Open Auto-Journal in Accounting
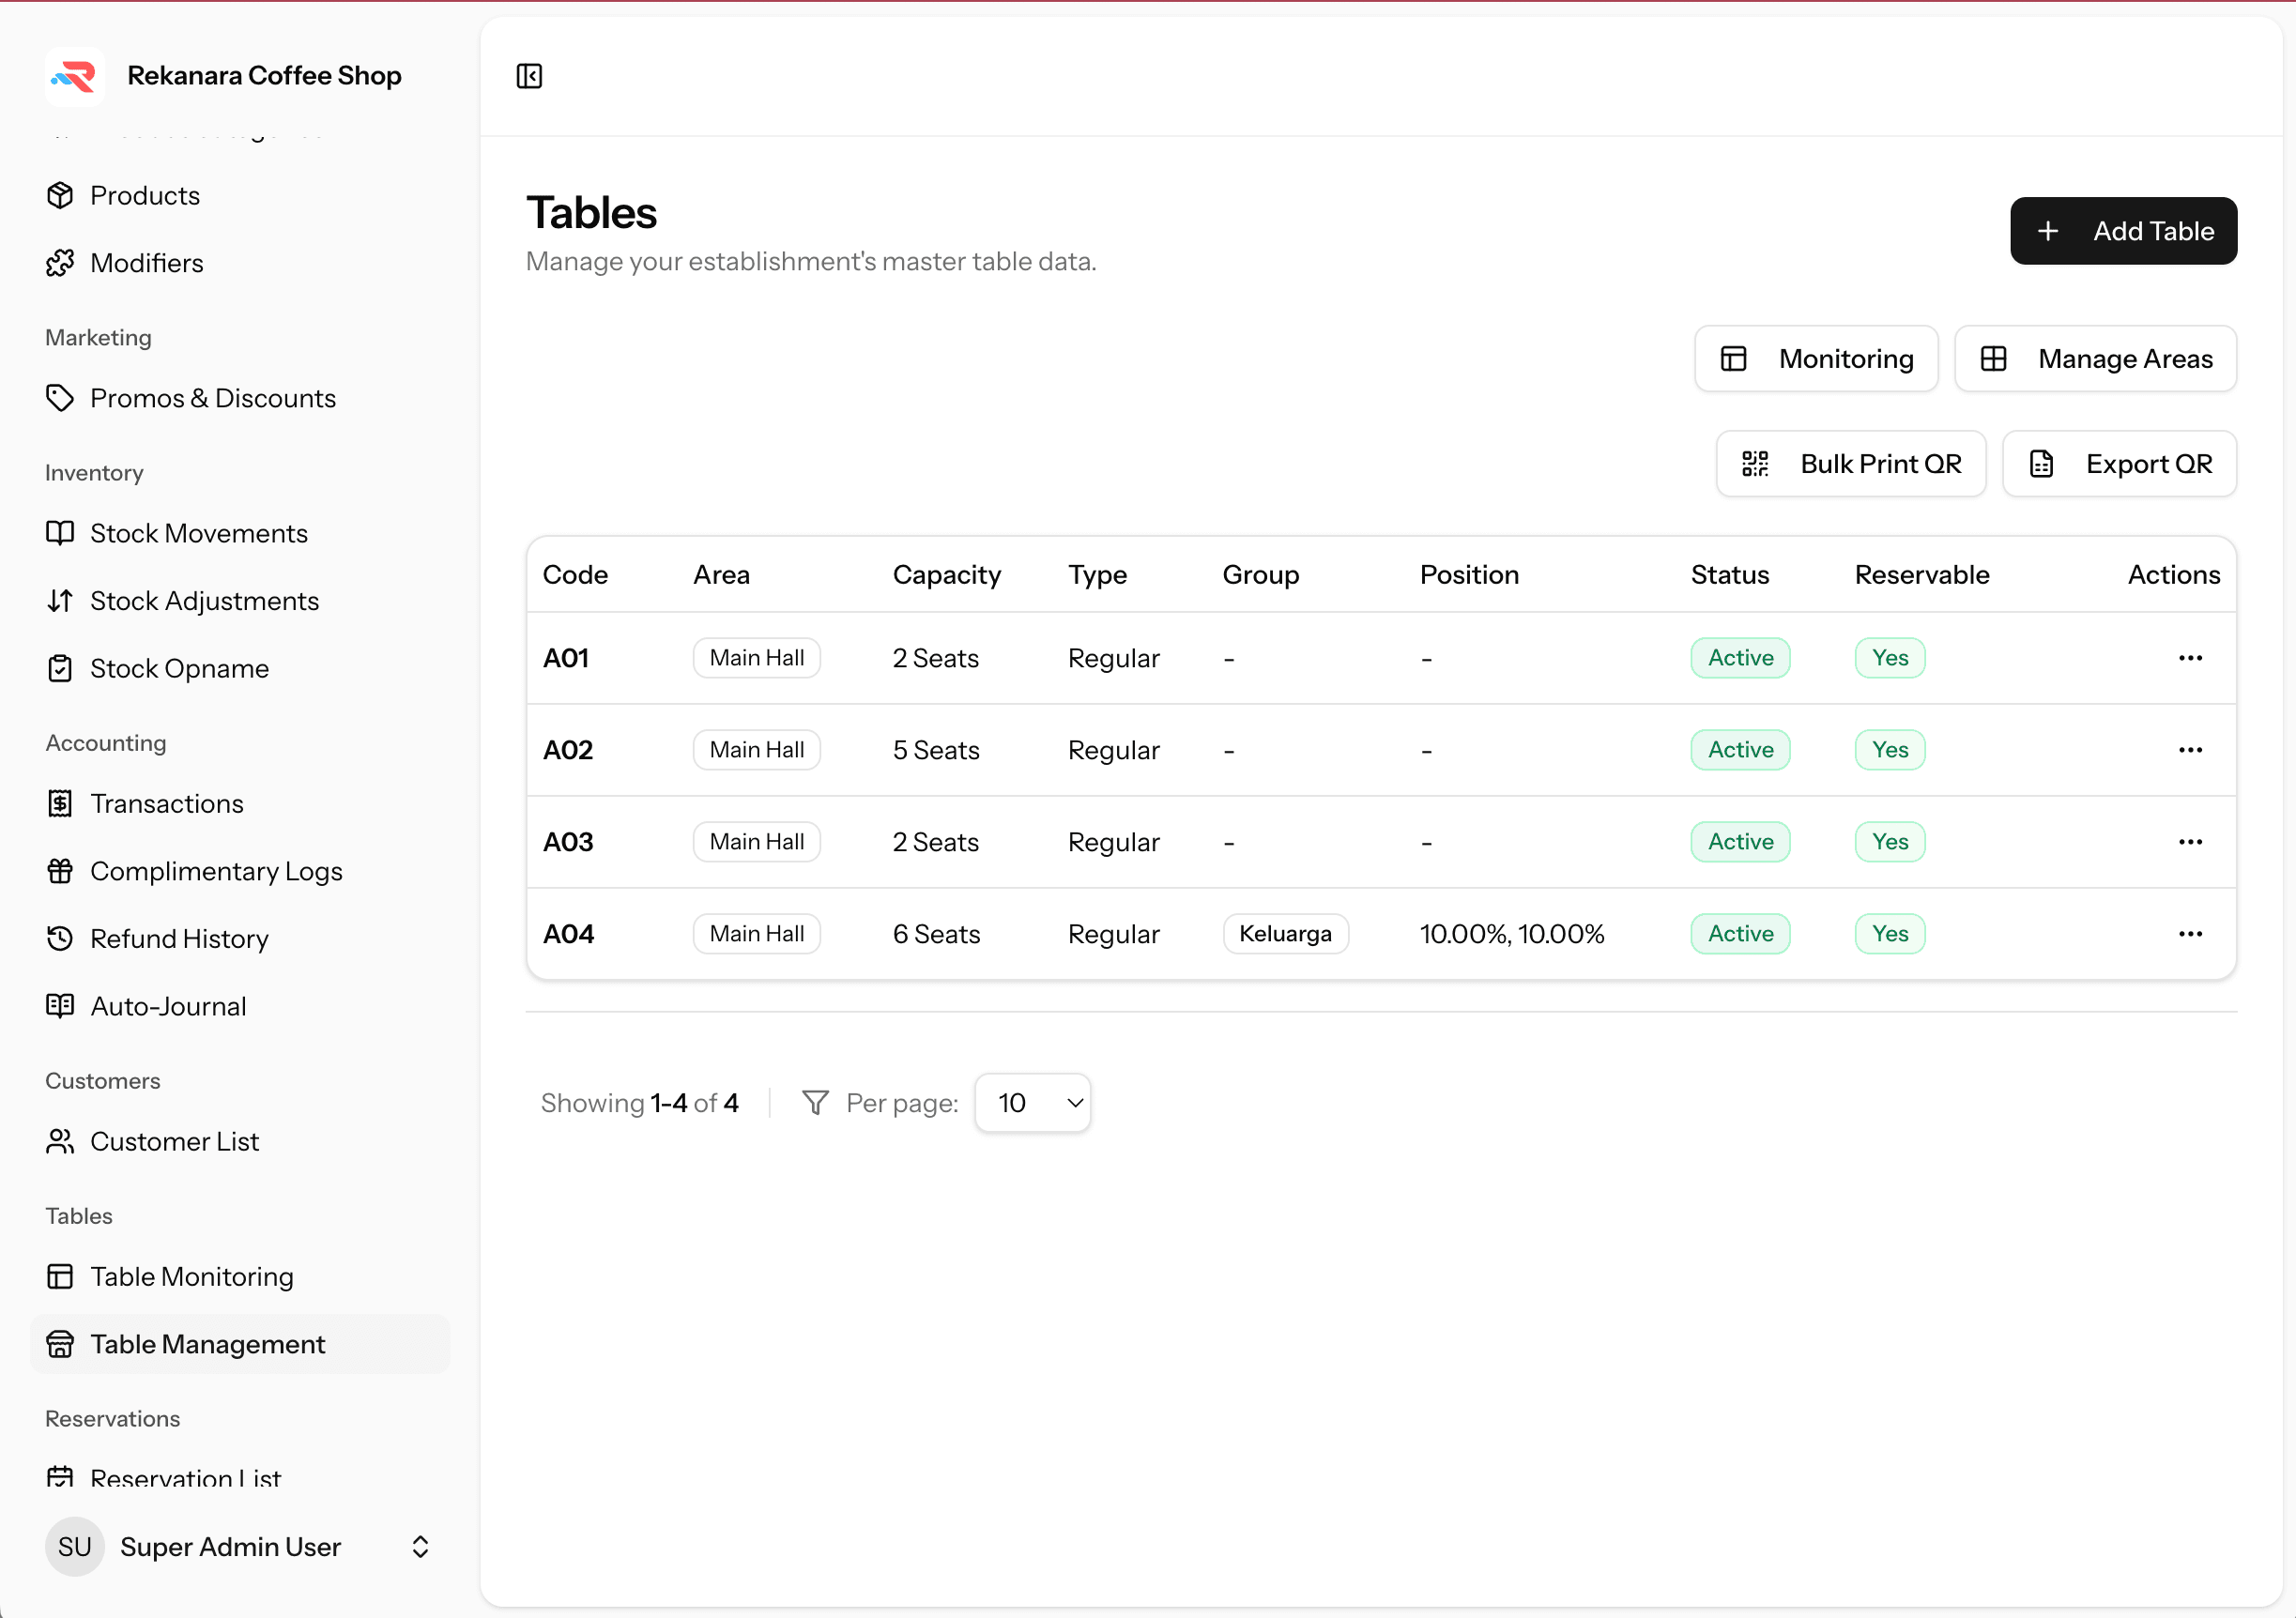The width and height of the screenshot is (2296, 1618). coord(240,1006)
